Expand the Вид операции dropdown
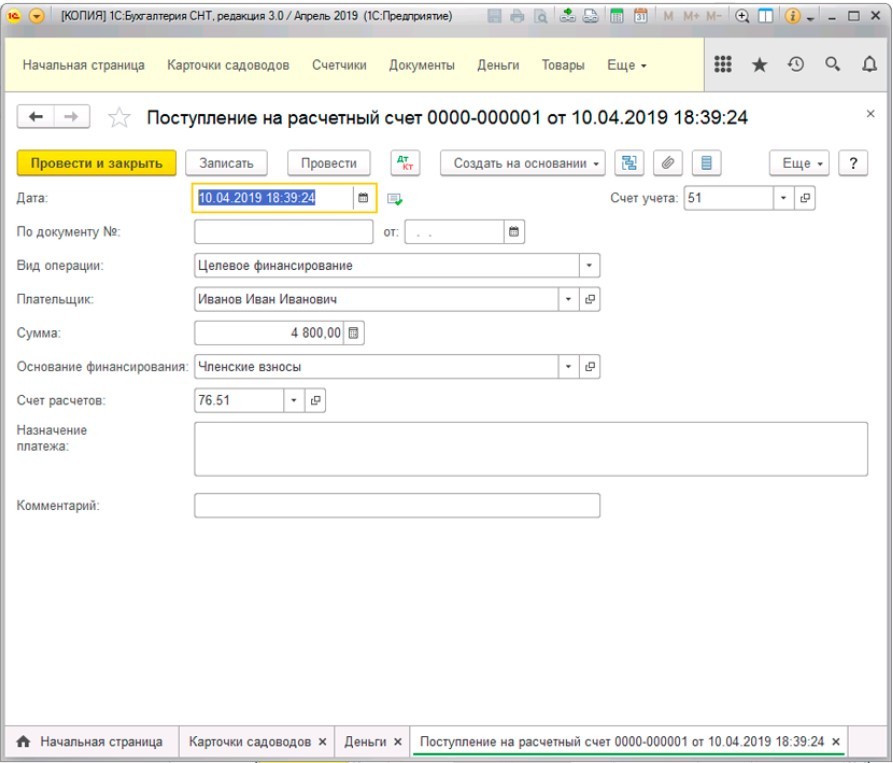Image resolution: width=893 pixels, height=763 pixels. [589, 265]
